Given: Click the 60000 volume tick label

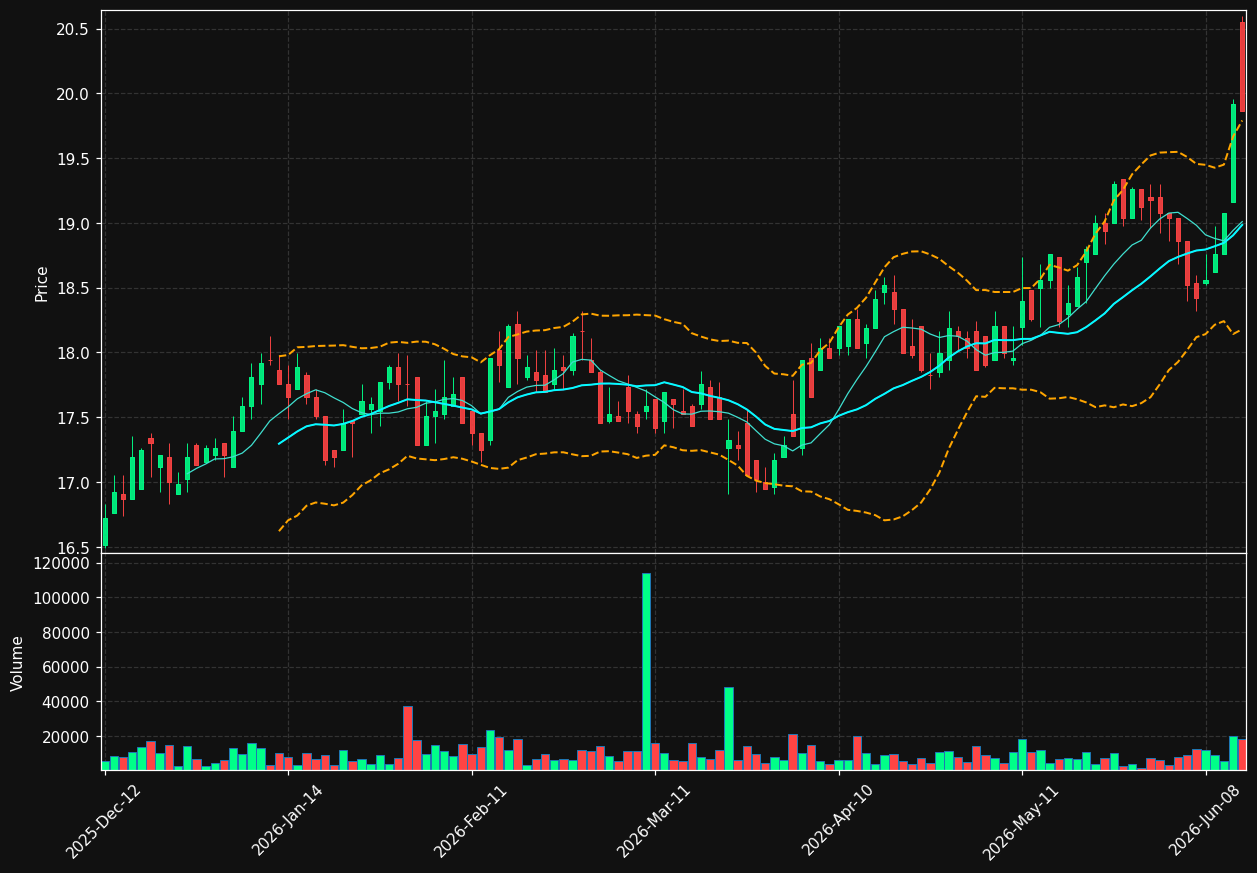Looking at the screenshot, I should click(x=66, y=668).
